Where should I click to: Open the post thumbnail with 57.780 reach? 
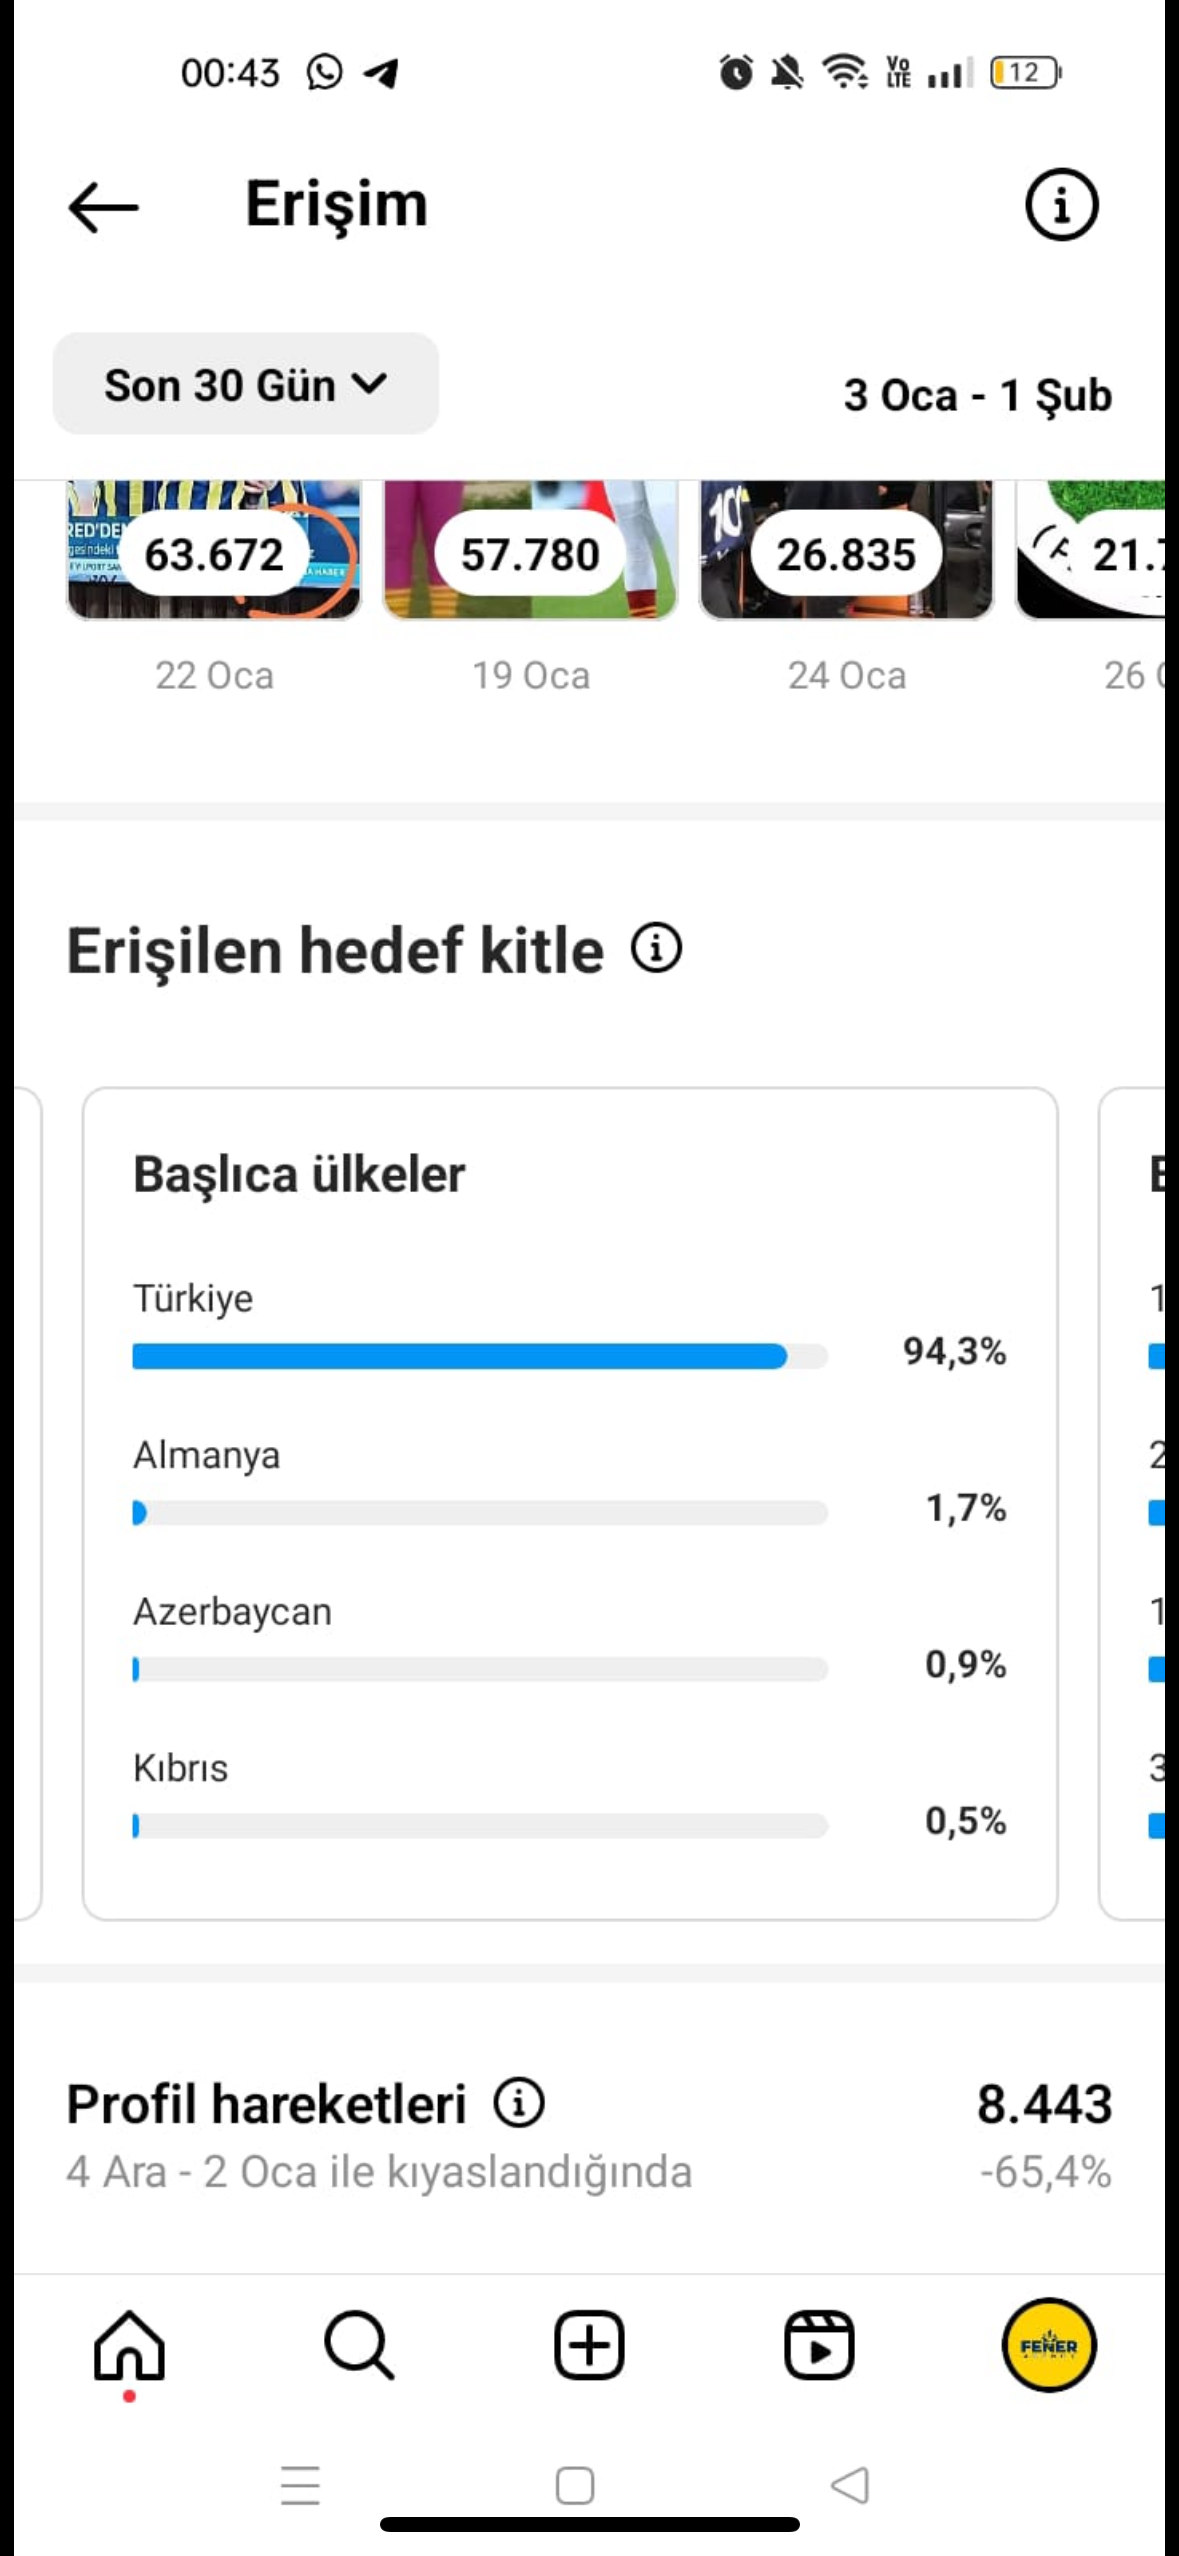click(530, 550)
